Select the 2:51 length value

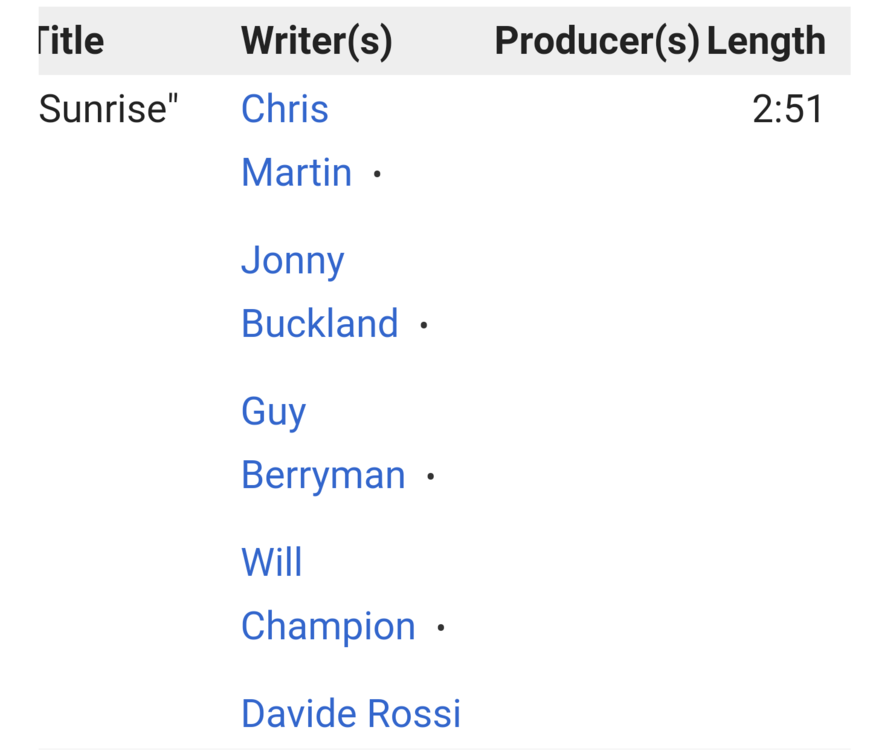[787, 109]
